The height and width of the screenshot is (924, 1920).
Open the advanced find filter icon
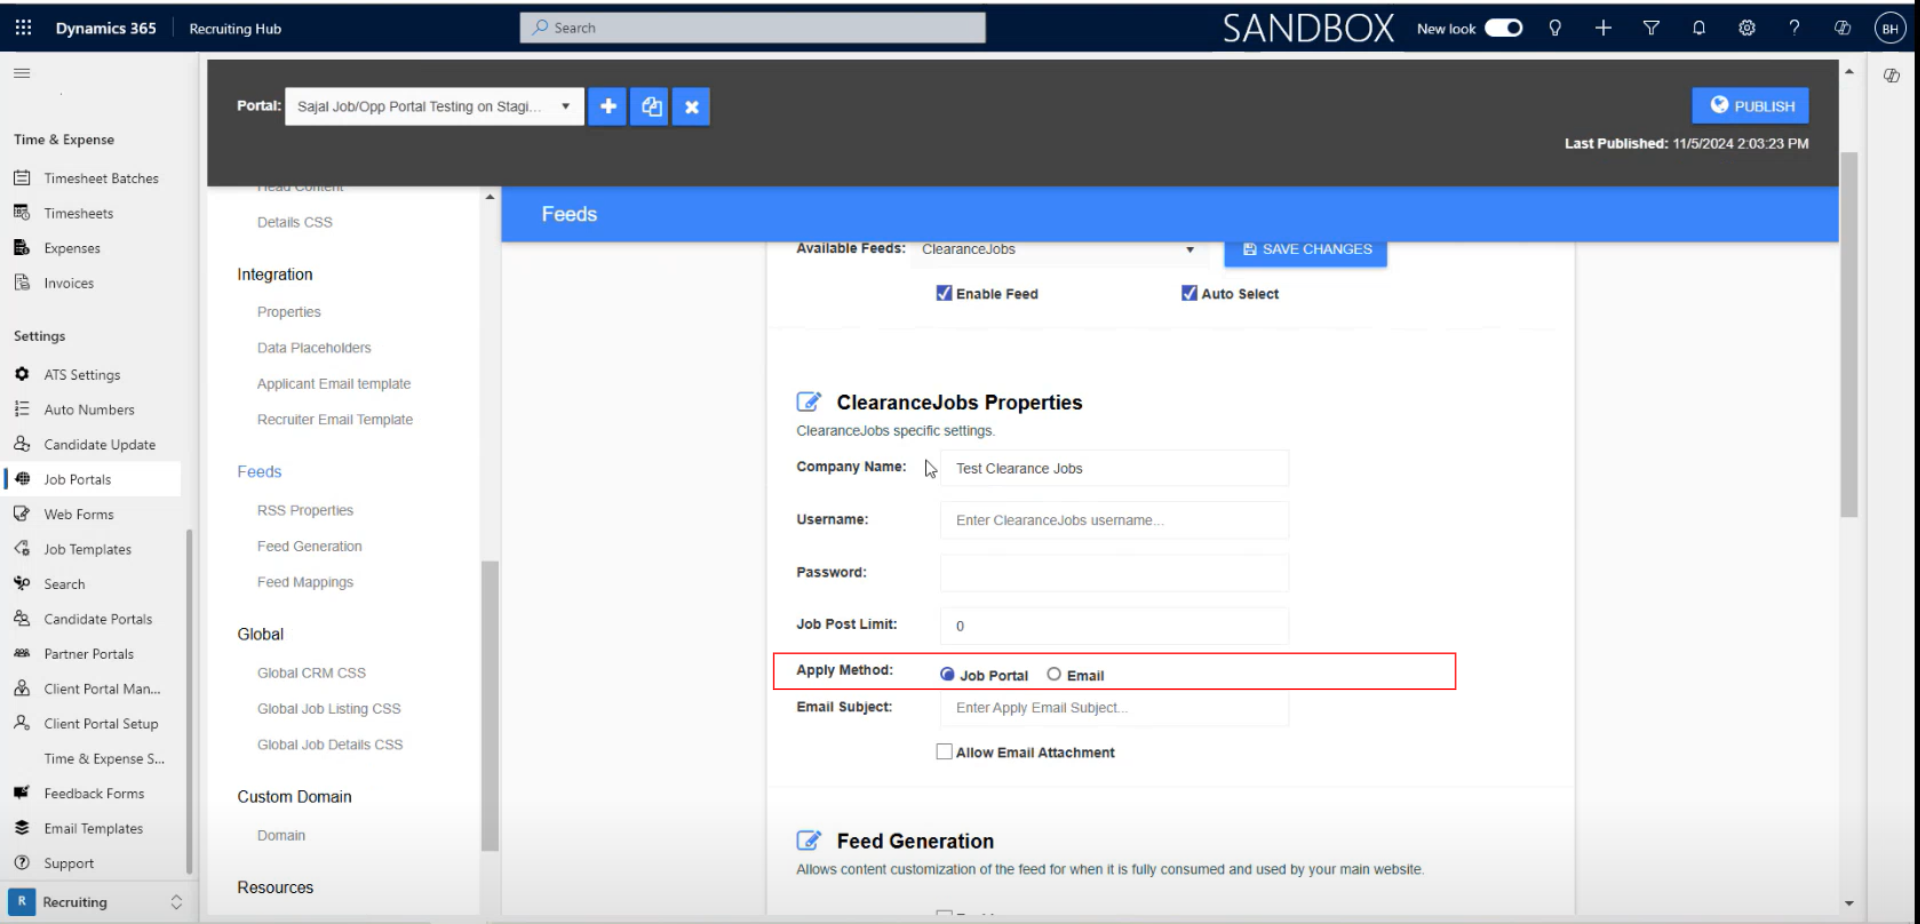1651,28
